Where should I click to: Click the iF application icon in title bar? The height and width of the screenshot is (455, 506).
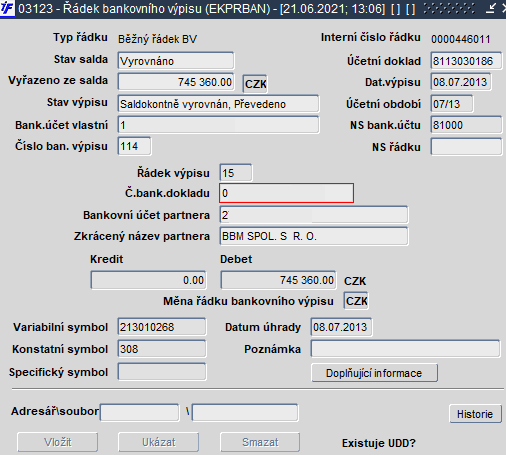7,8
